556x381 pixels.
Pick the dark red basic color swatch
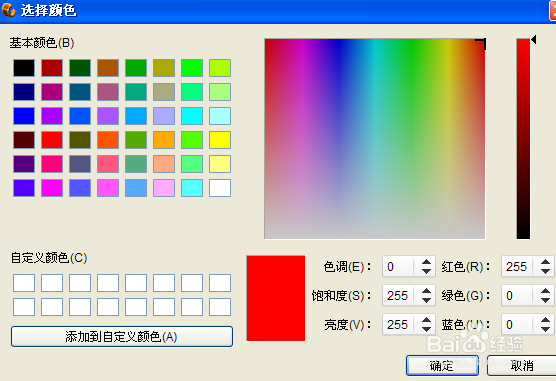(x=52, y=68)
